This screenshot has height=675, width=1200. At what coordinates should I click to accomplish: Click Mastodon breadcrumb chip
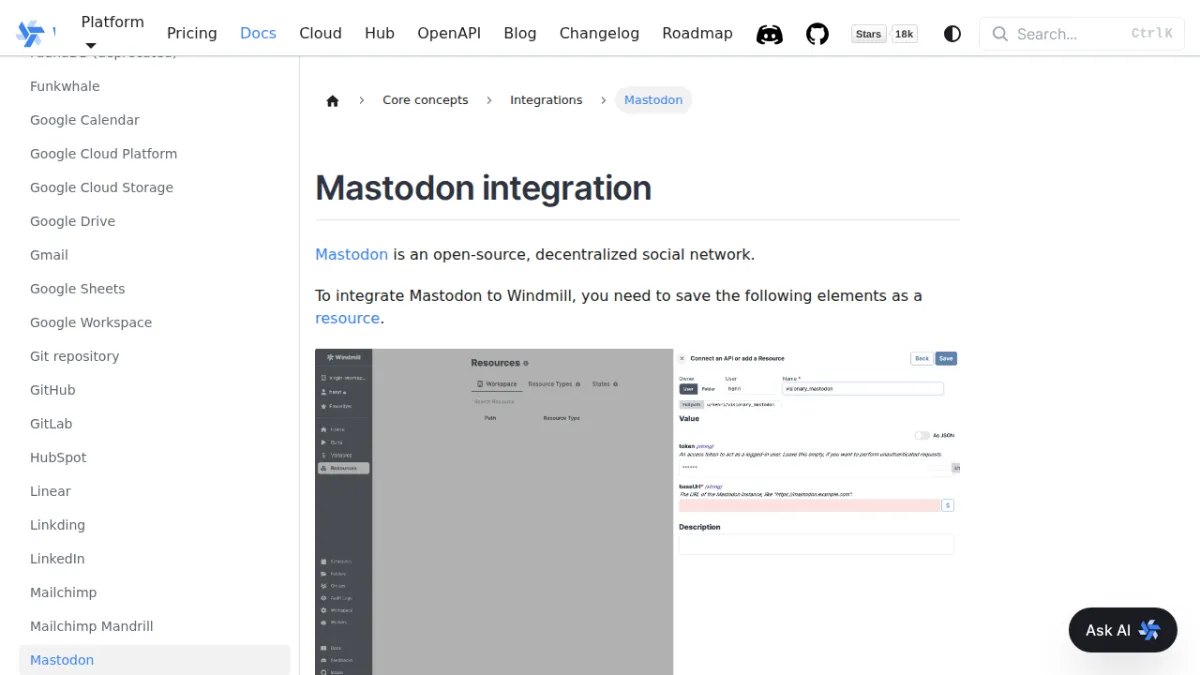[653, 100]
